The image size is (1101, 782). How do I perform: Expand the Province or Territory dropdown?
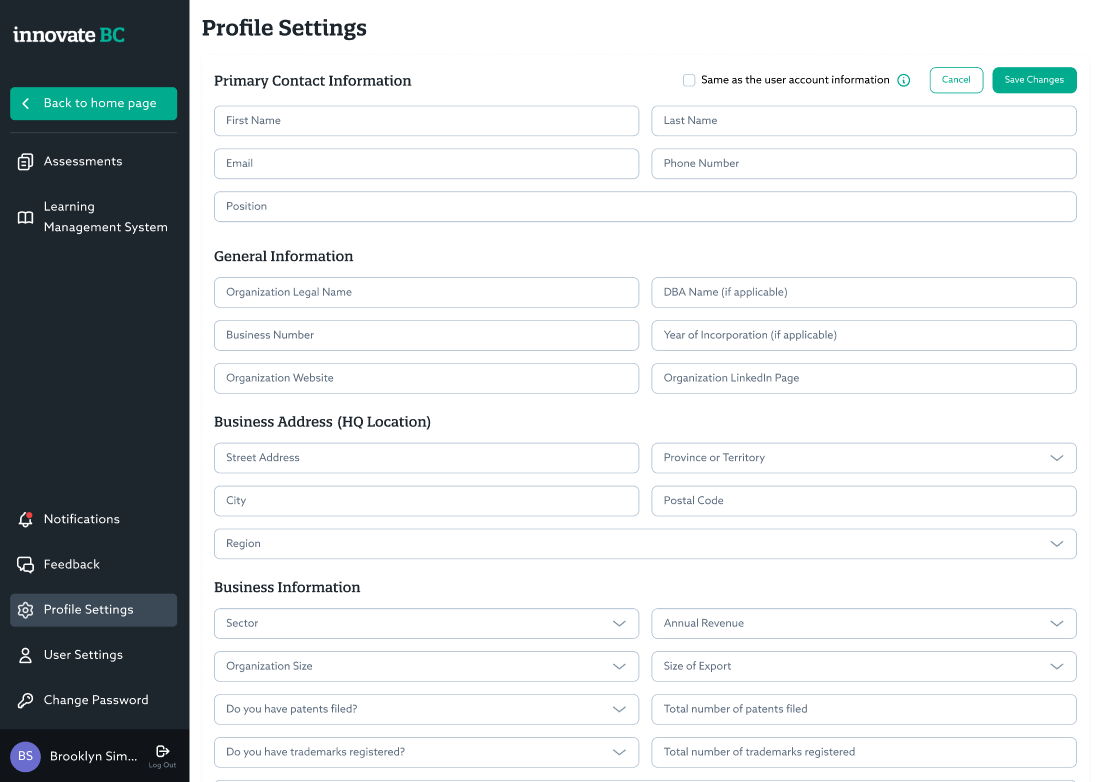(x=864, y=458)
